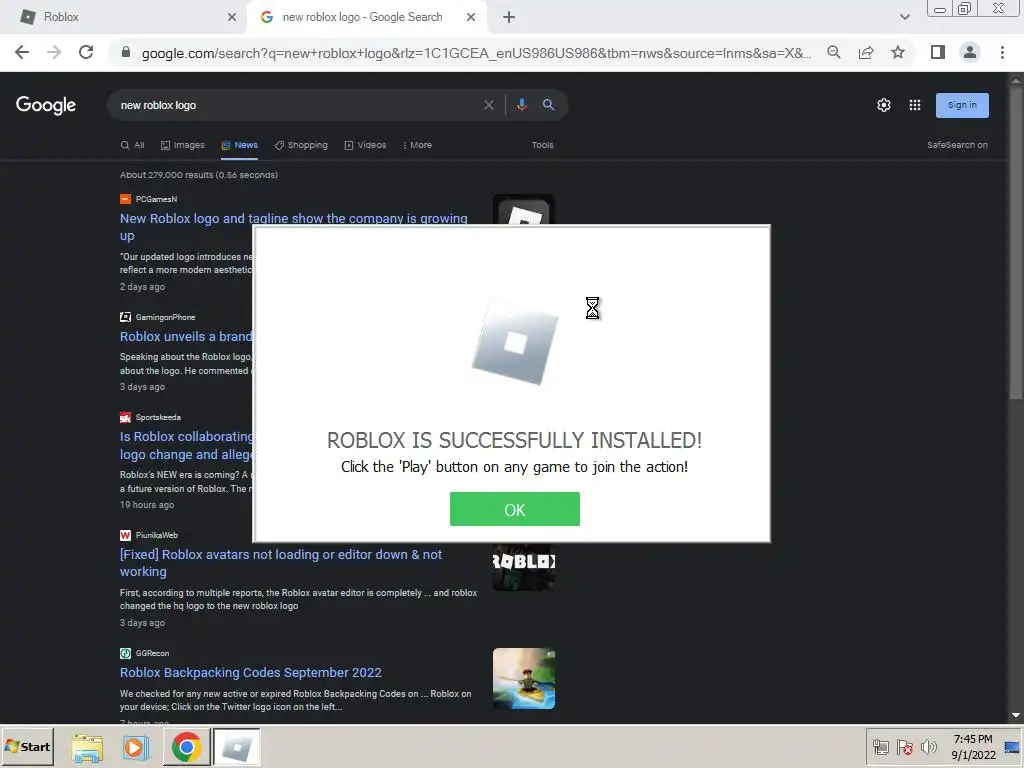
Task: Clear the search box with the X icon
Action: click(488, 105)
